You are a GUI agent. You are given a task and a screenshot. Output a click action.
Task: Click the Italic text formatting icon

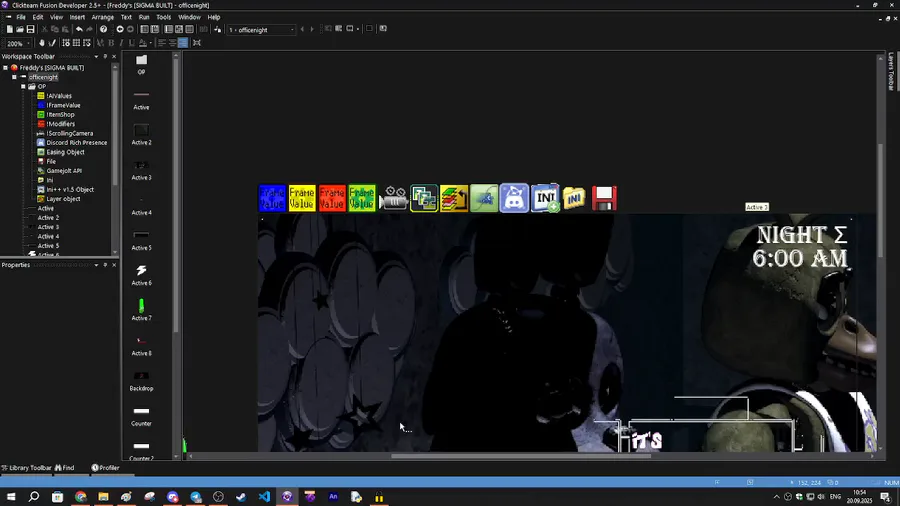pos(121,43)
